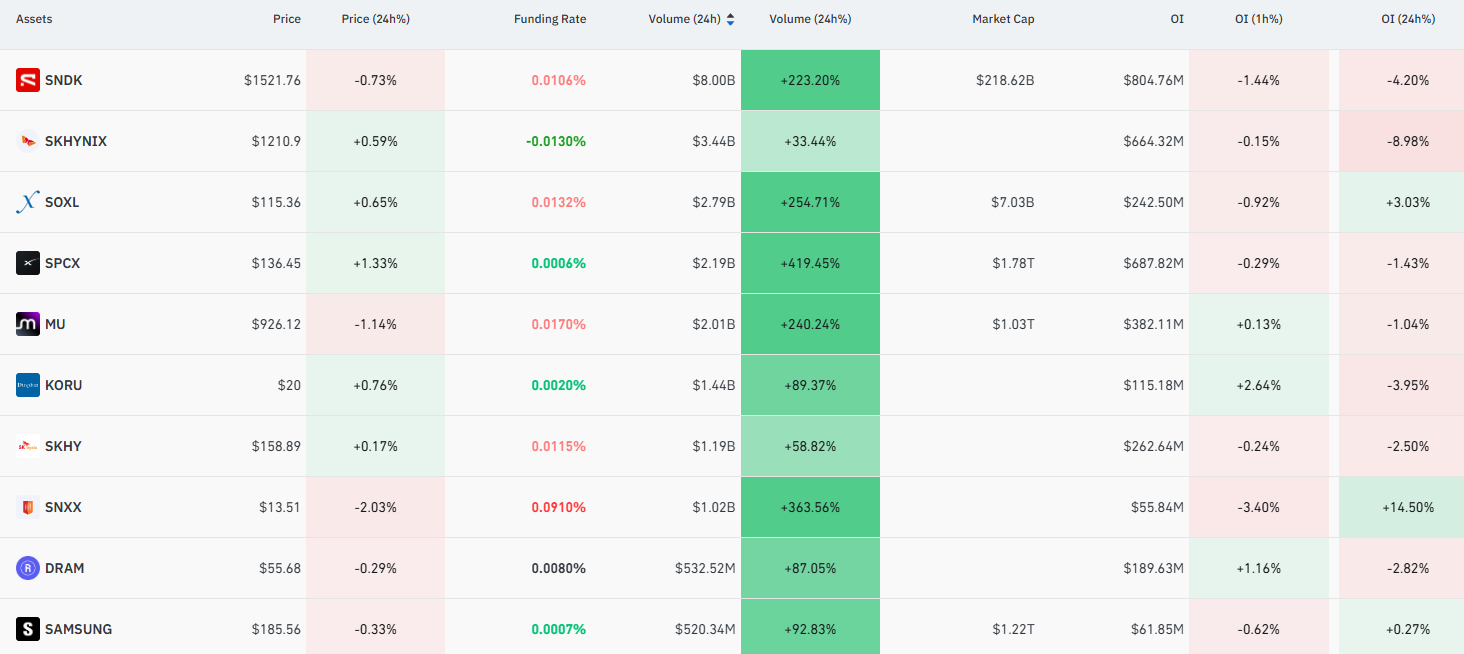Open the SOXL asset icon
Image resolution: width=1464 pixels, height=654 pixels.
[28, 202]
